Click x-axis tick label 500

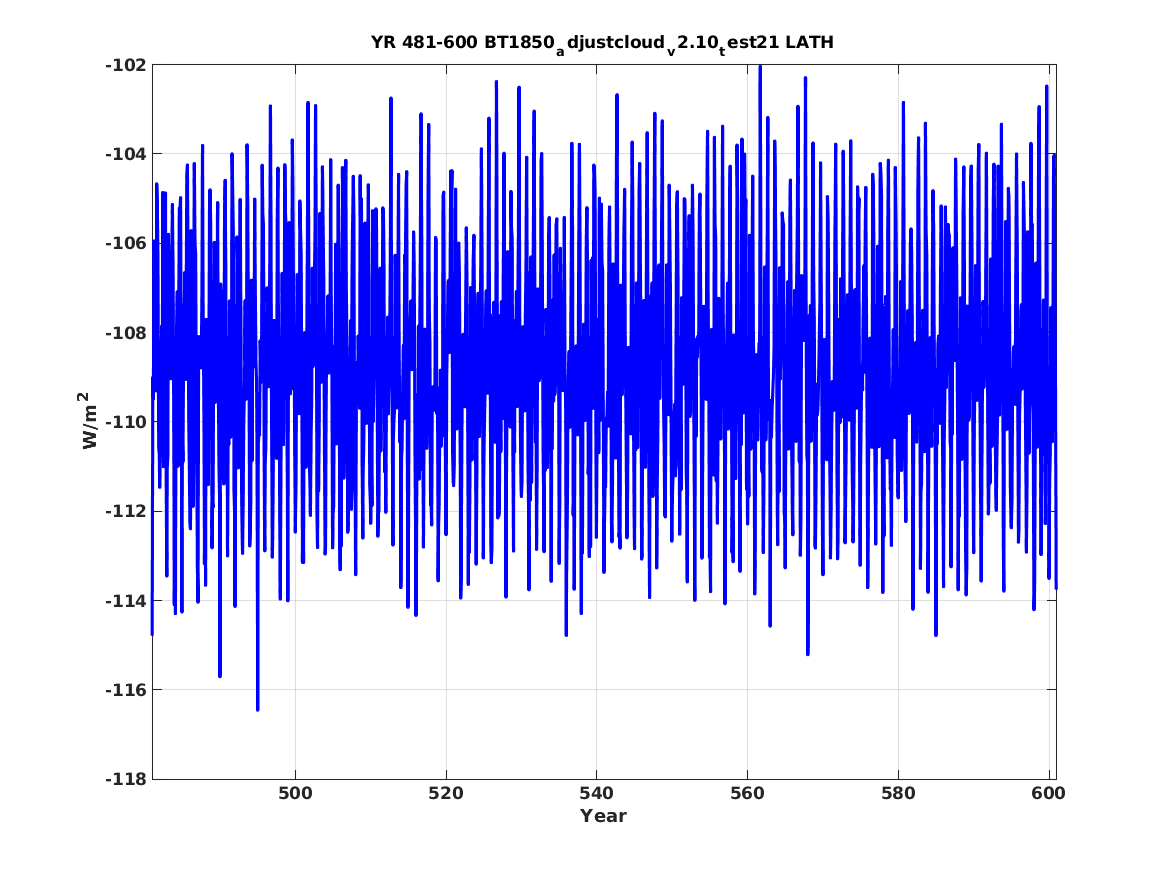[x=295, y=793]
